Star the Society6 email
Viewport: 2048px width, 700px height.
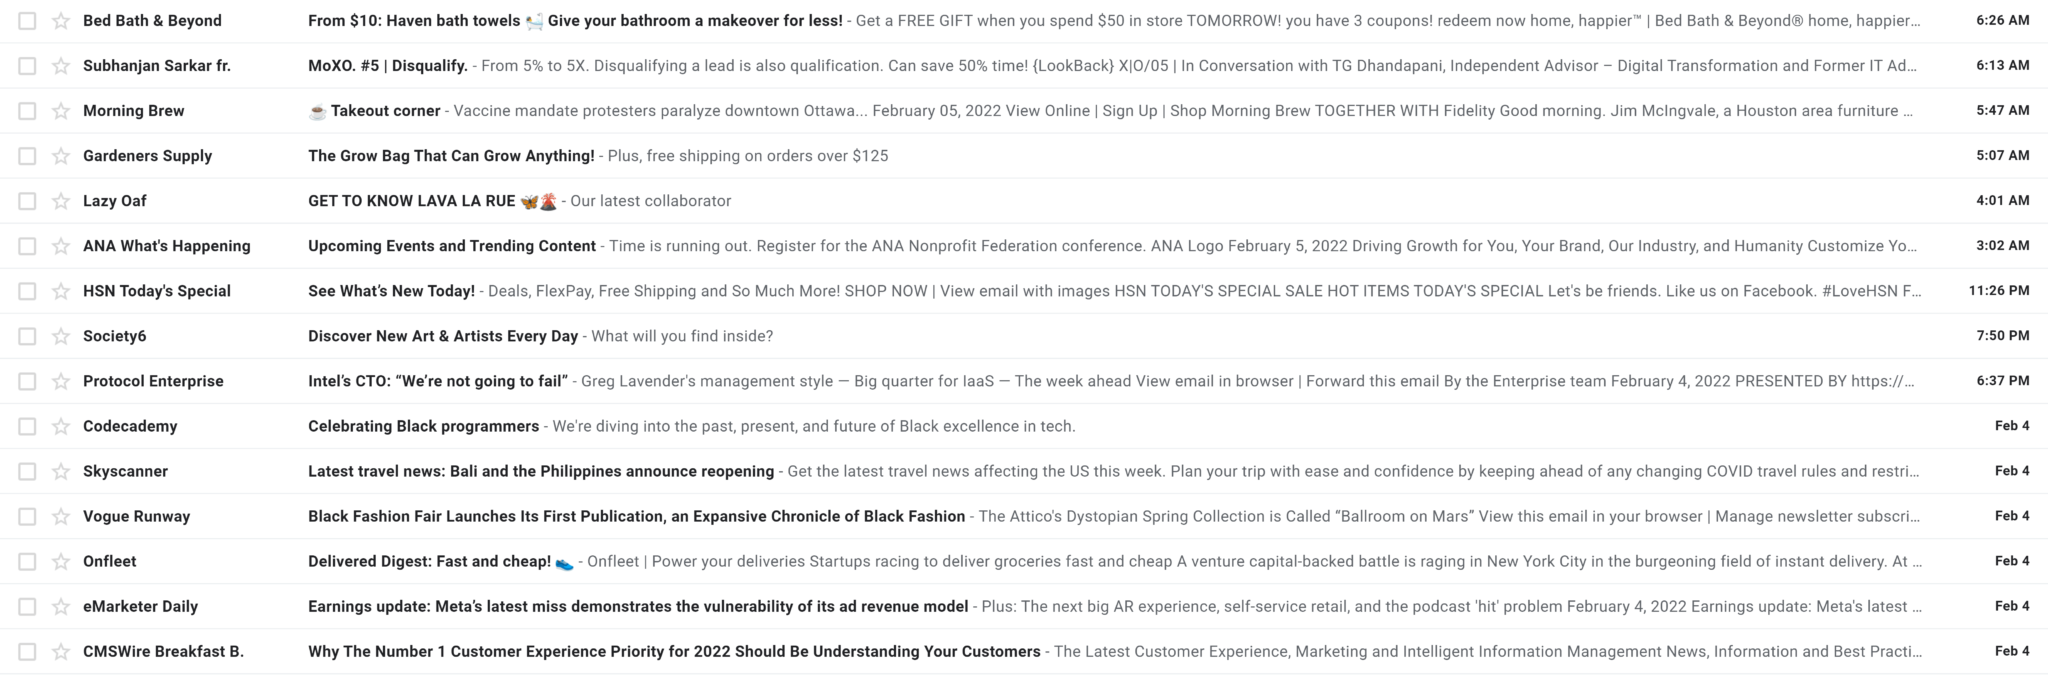61,336
